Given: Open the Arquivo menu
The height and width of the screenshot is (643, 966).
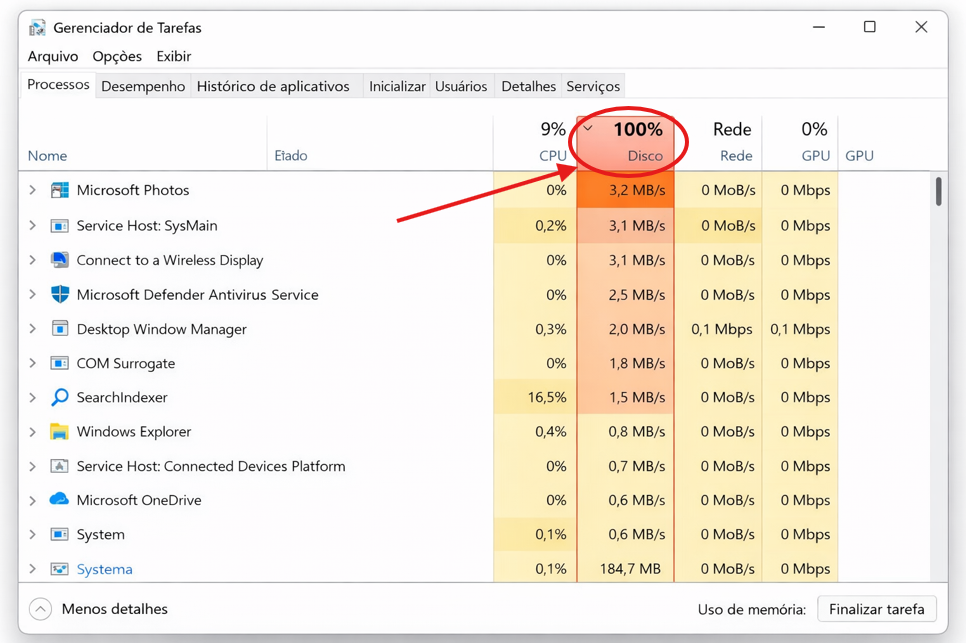Looking at the screenshot, I should (x=53, y=57).
